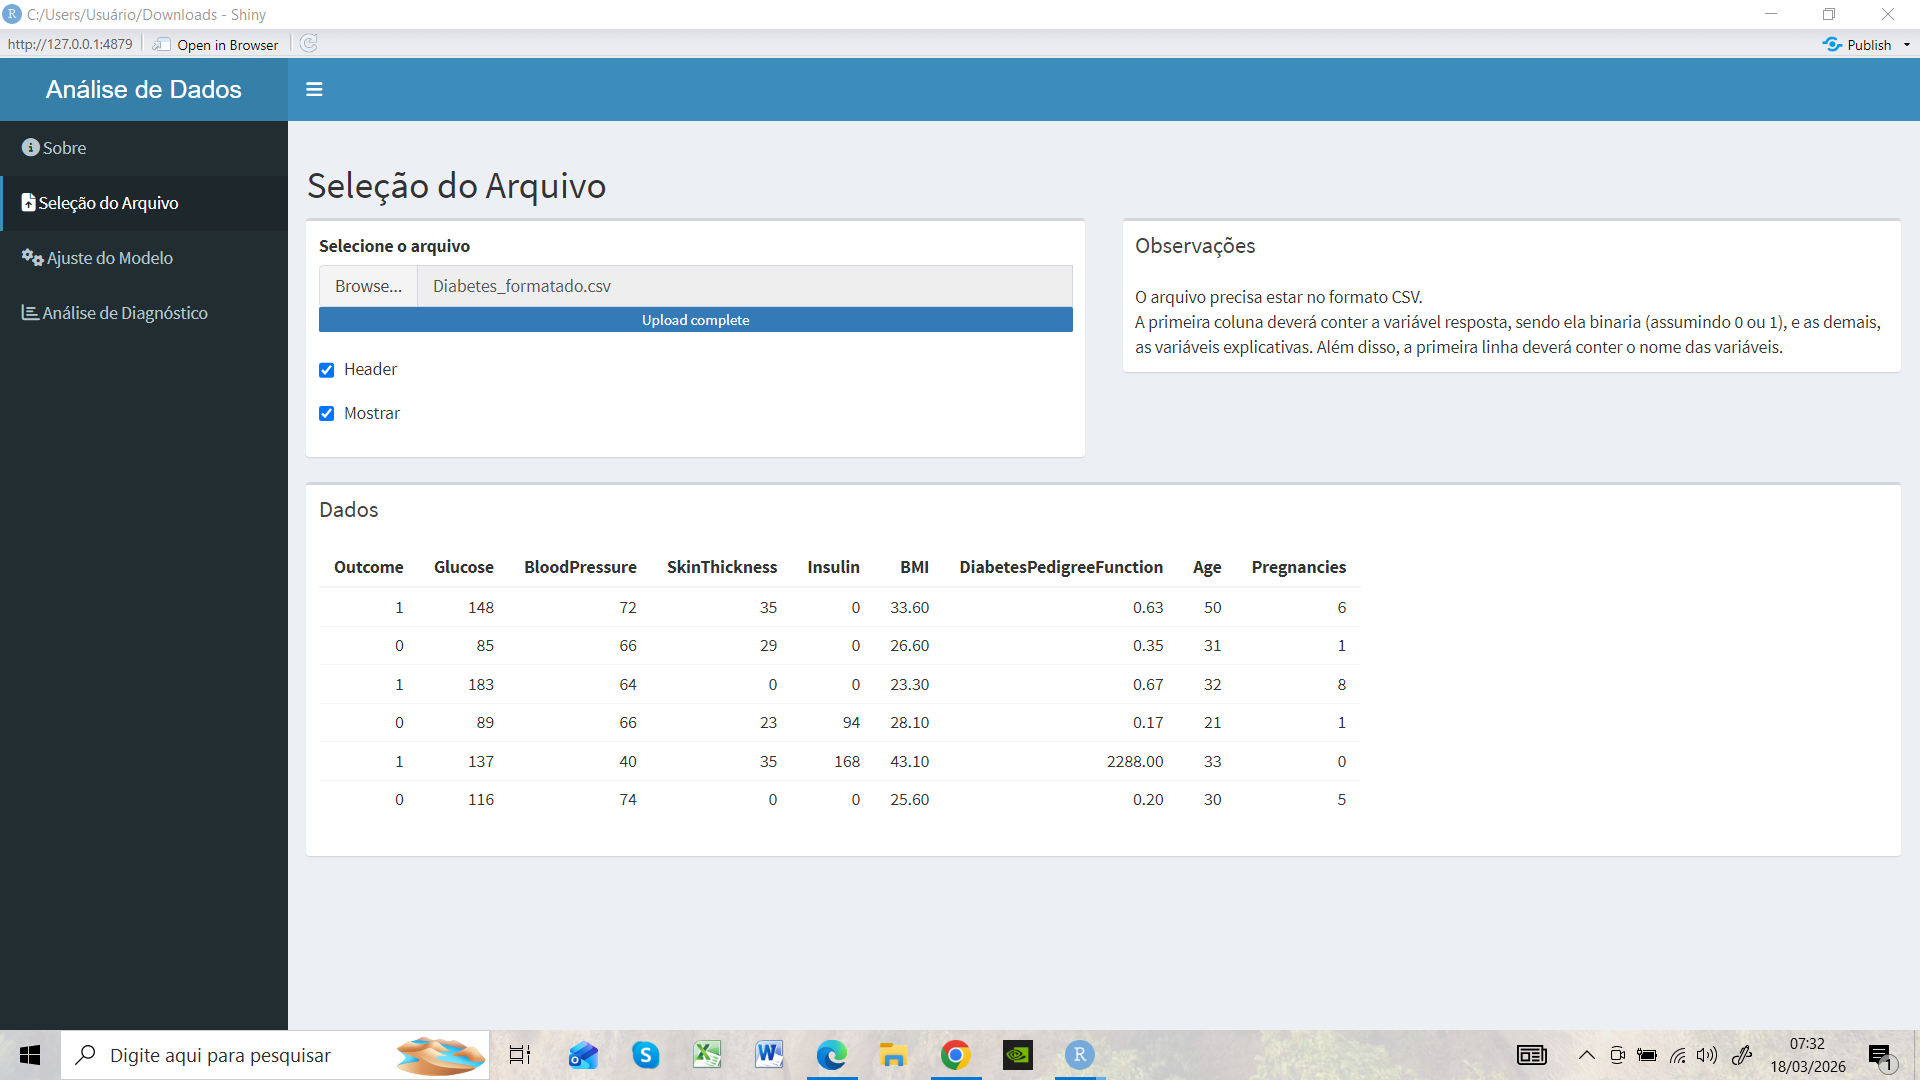Open the Start menu
The height and width of the screenshot is (1080, 1920).
click(x=29, y=1055)
